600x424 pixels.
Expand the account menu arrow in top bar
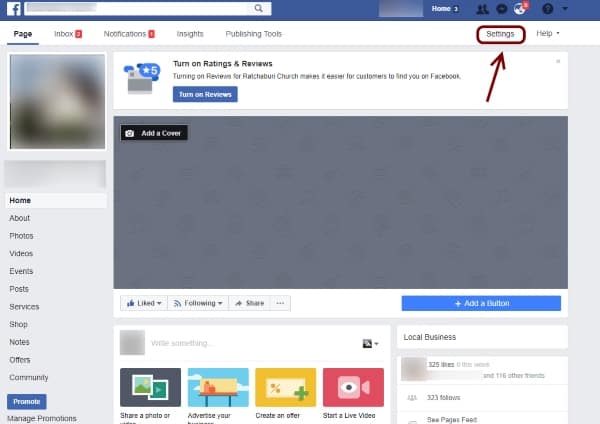[x=565, y=10]
